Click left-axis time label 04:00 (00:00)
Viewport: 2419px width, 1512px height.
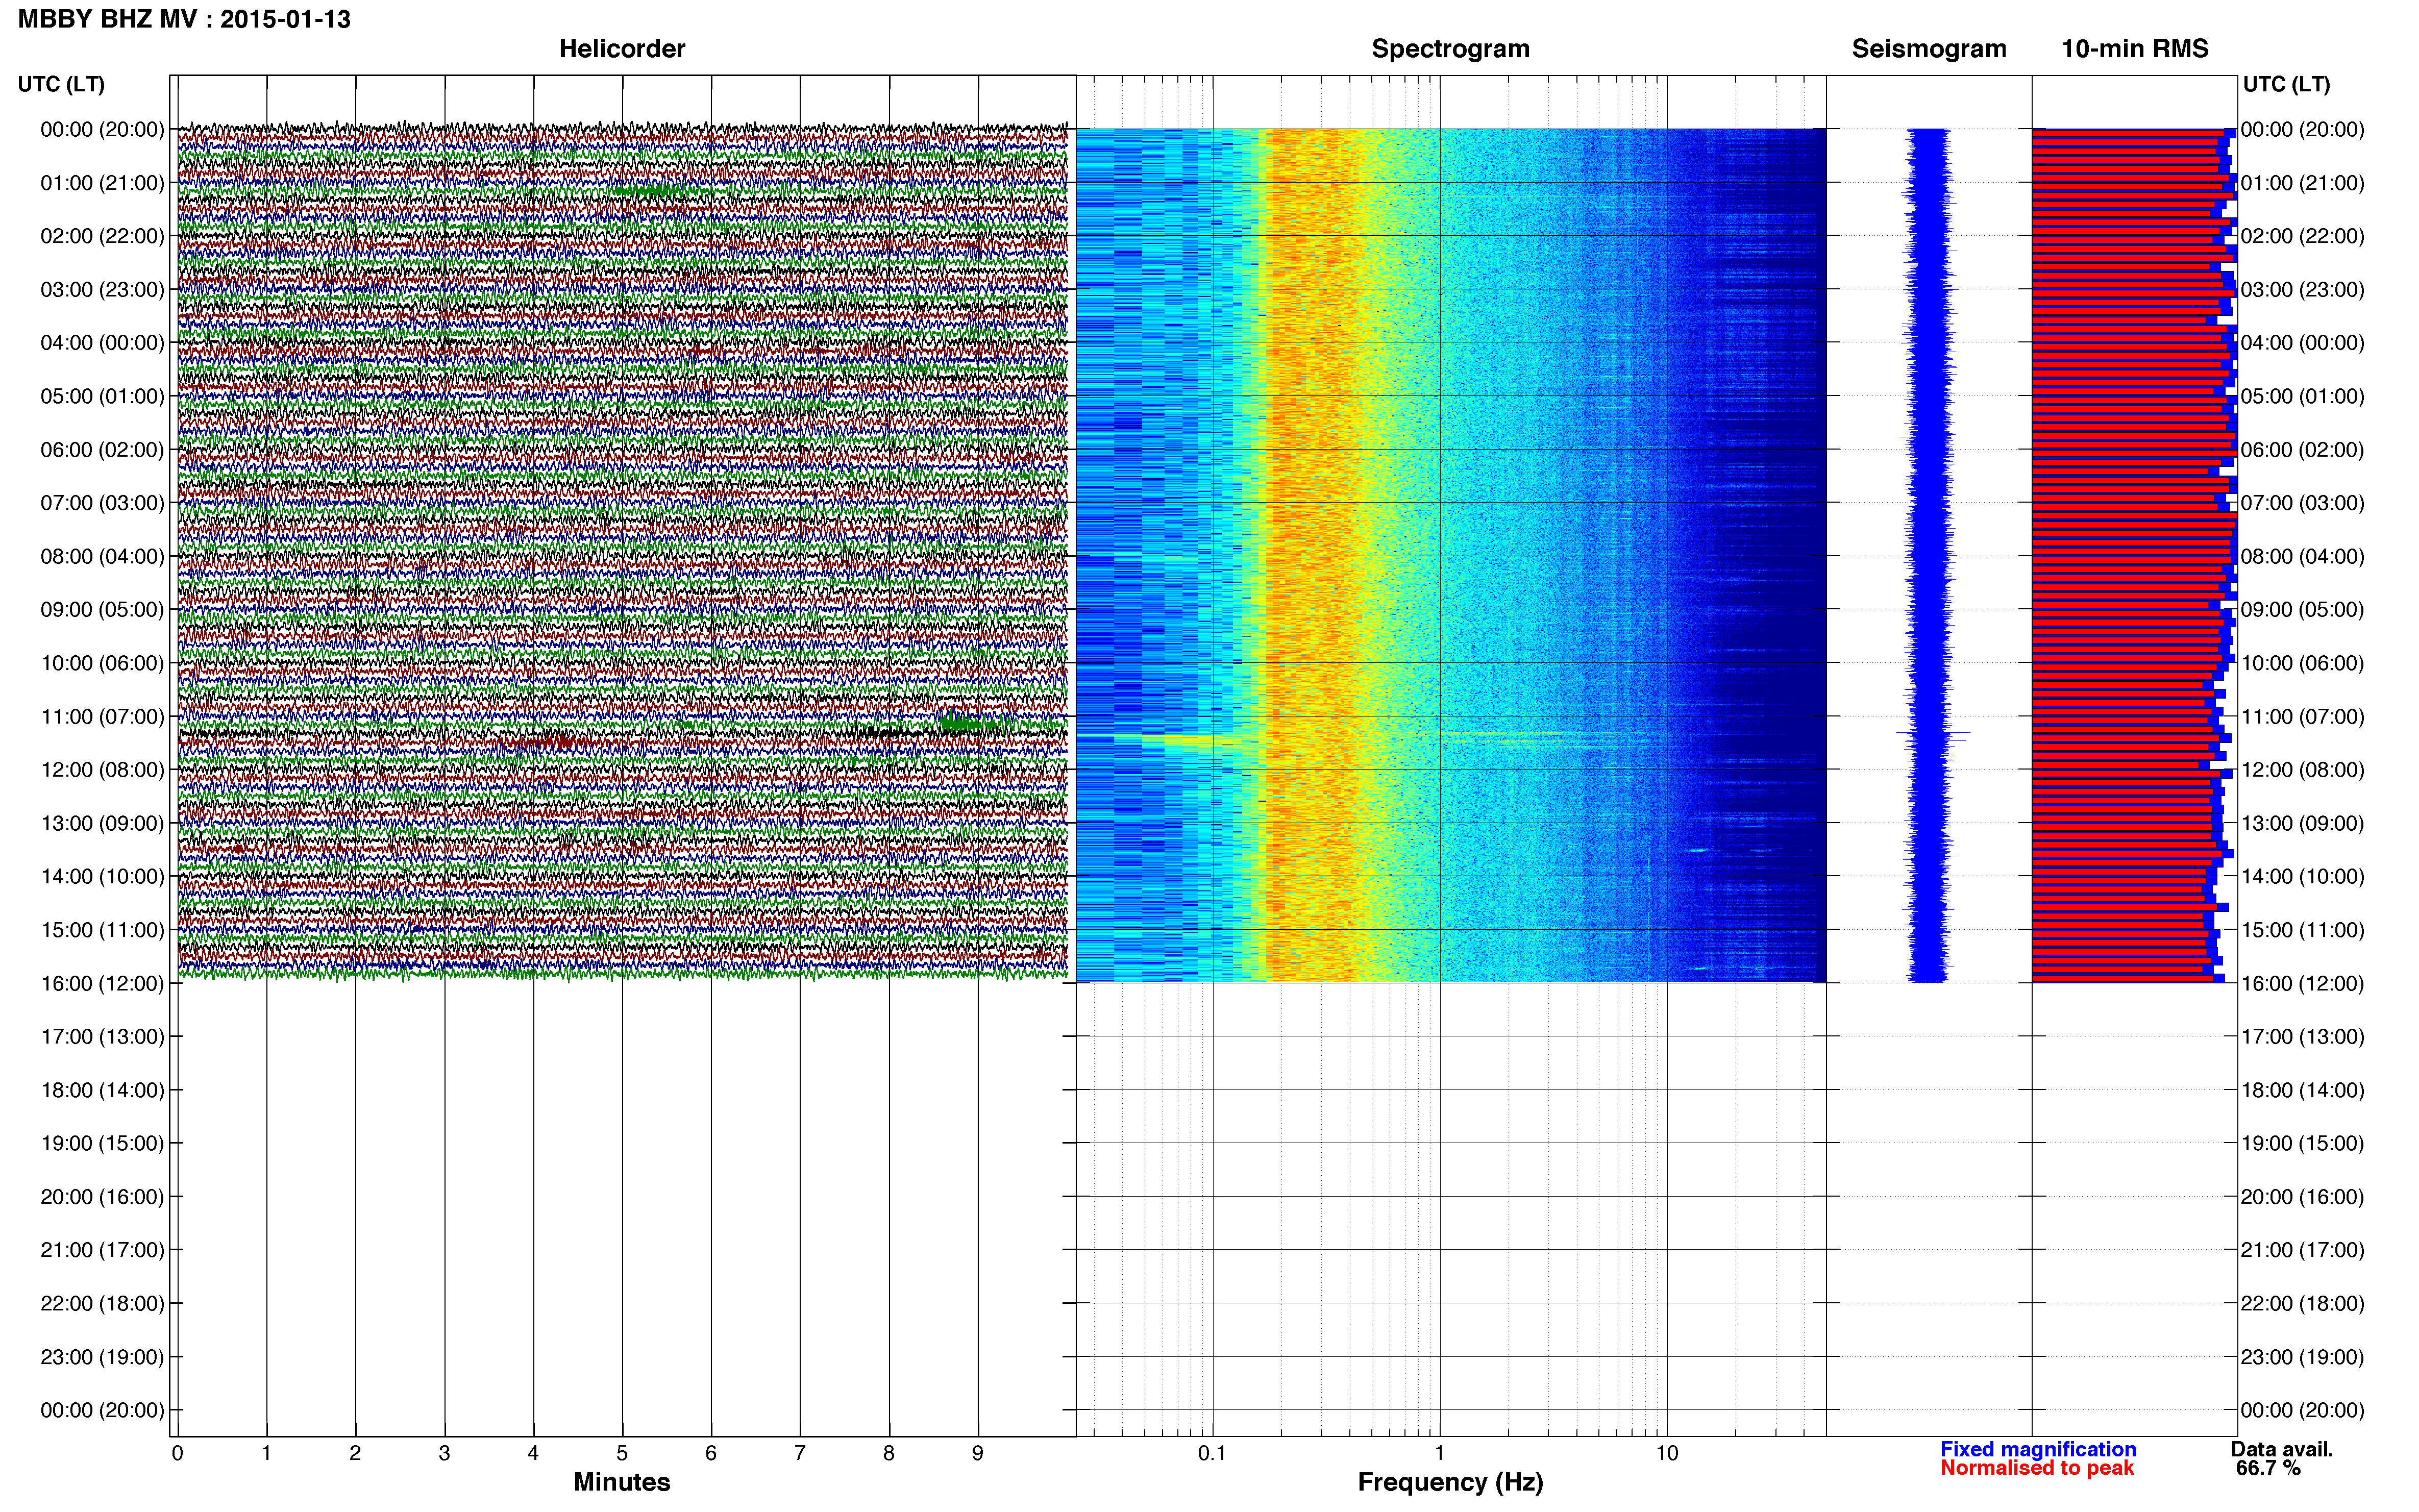pos(102,343)
